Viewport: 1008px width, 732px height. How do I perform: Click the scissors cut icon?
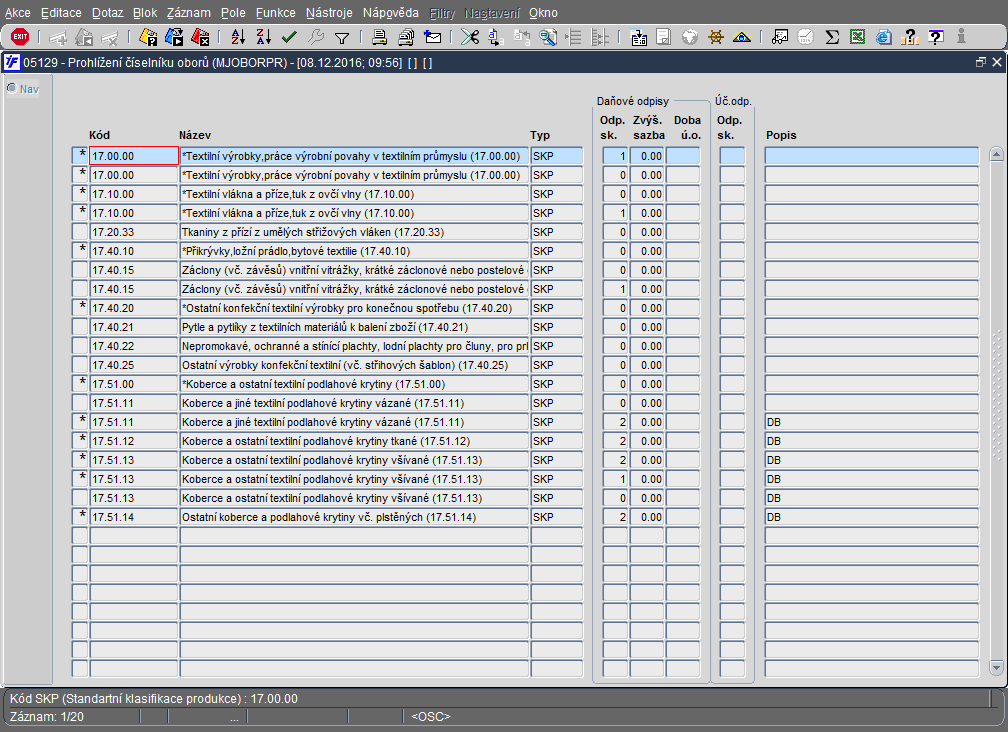click(469, 37)
